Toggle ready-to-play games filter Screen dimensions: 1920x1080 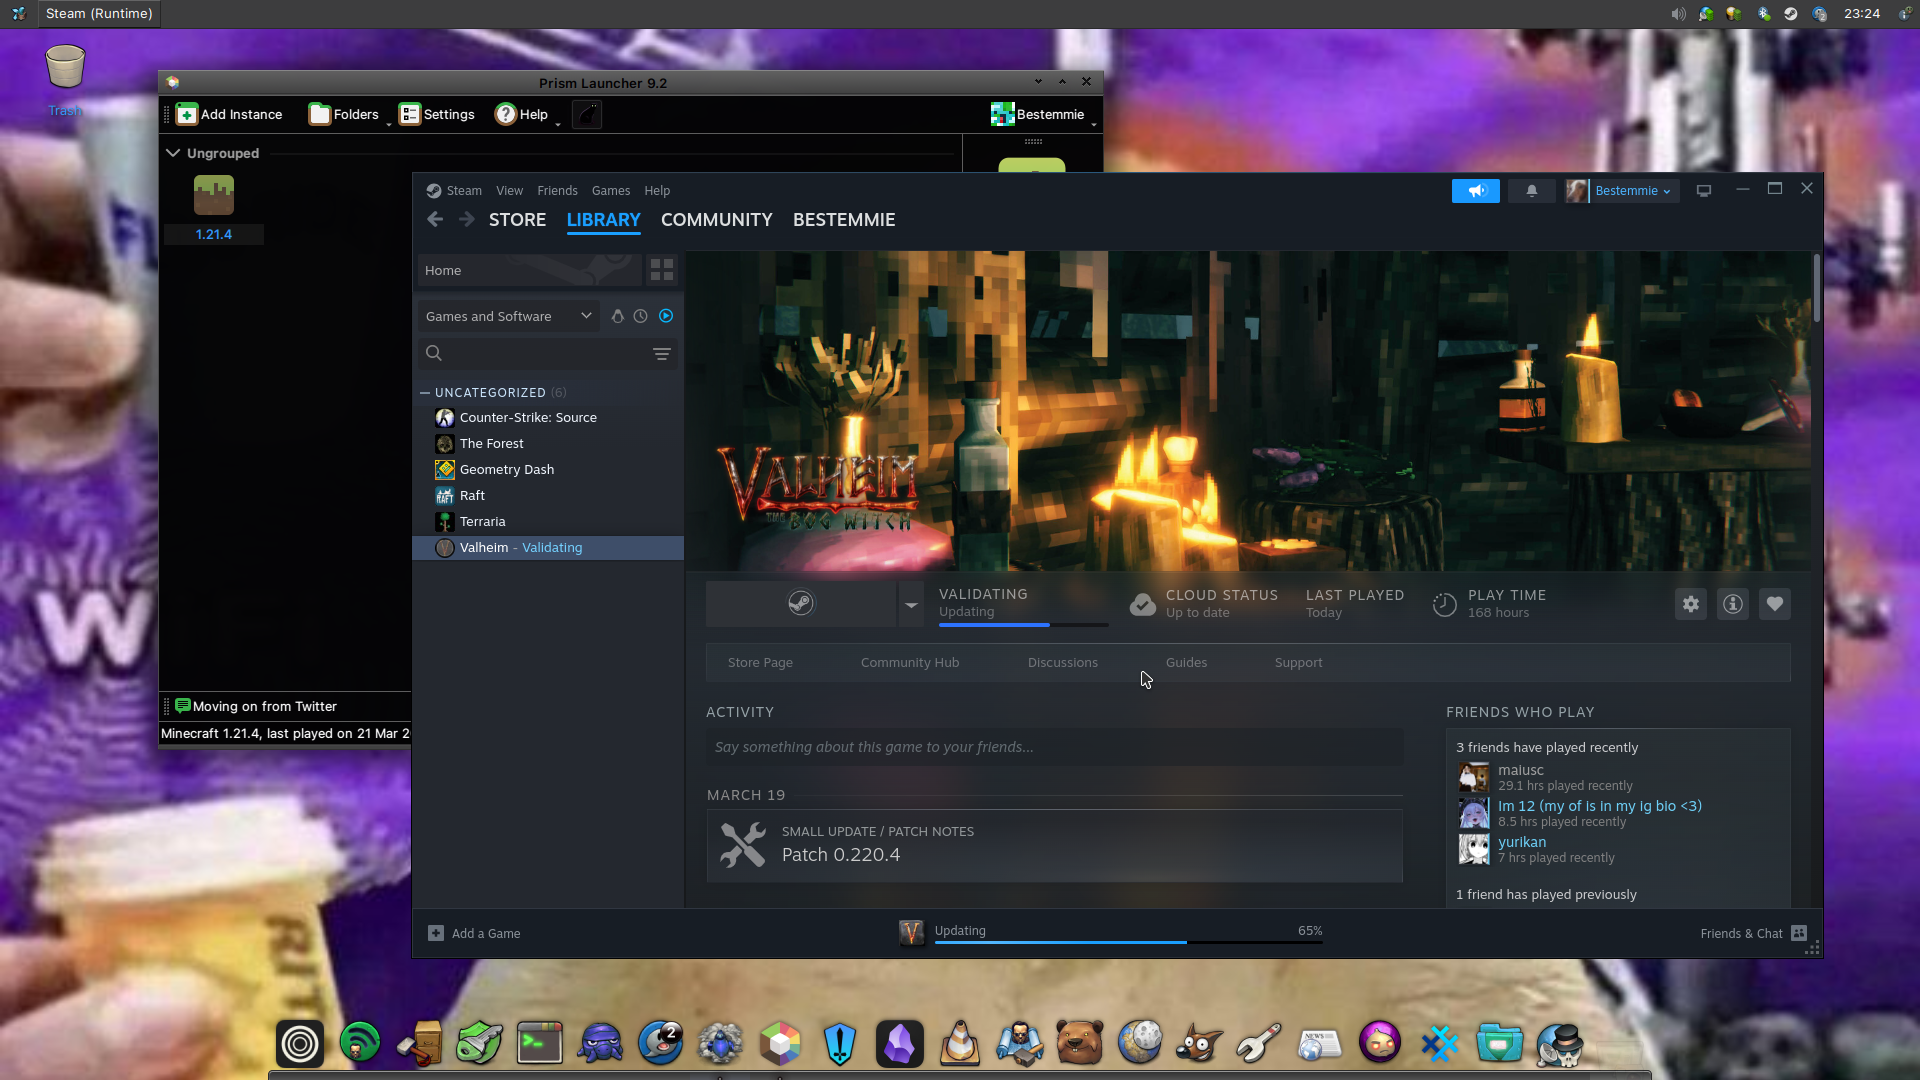[665, 316]
